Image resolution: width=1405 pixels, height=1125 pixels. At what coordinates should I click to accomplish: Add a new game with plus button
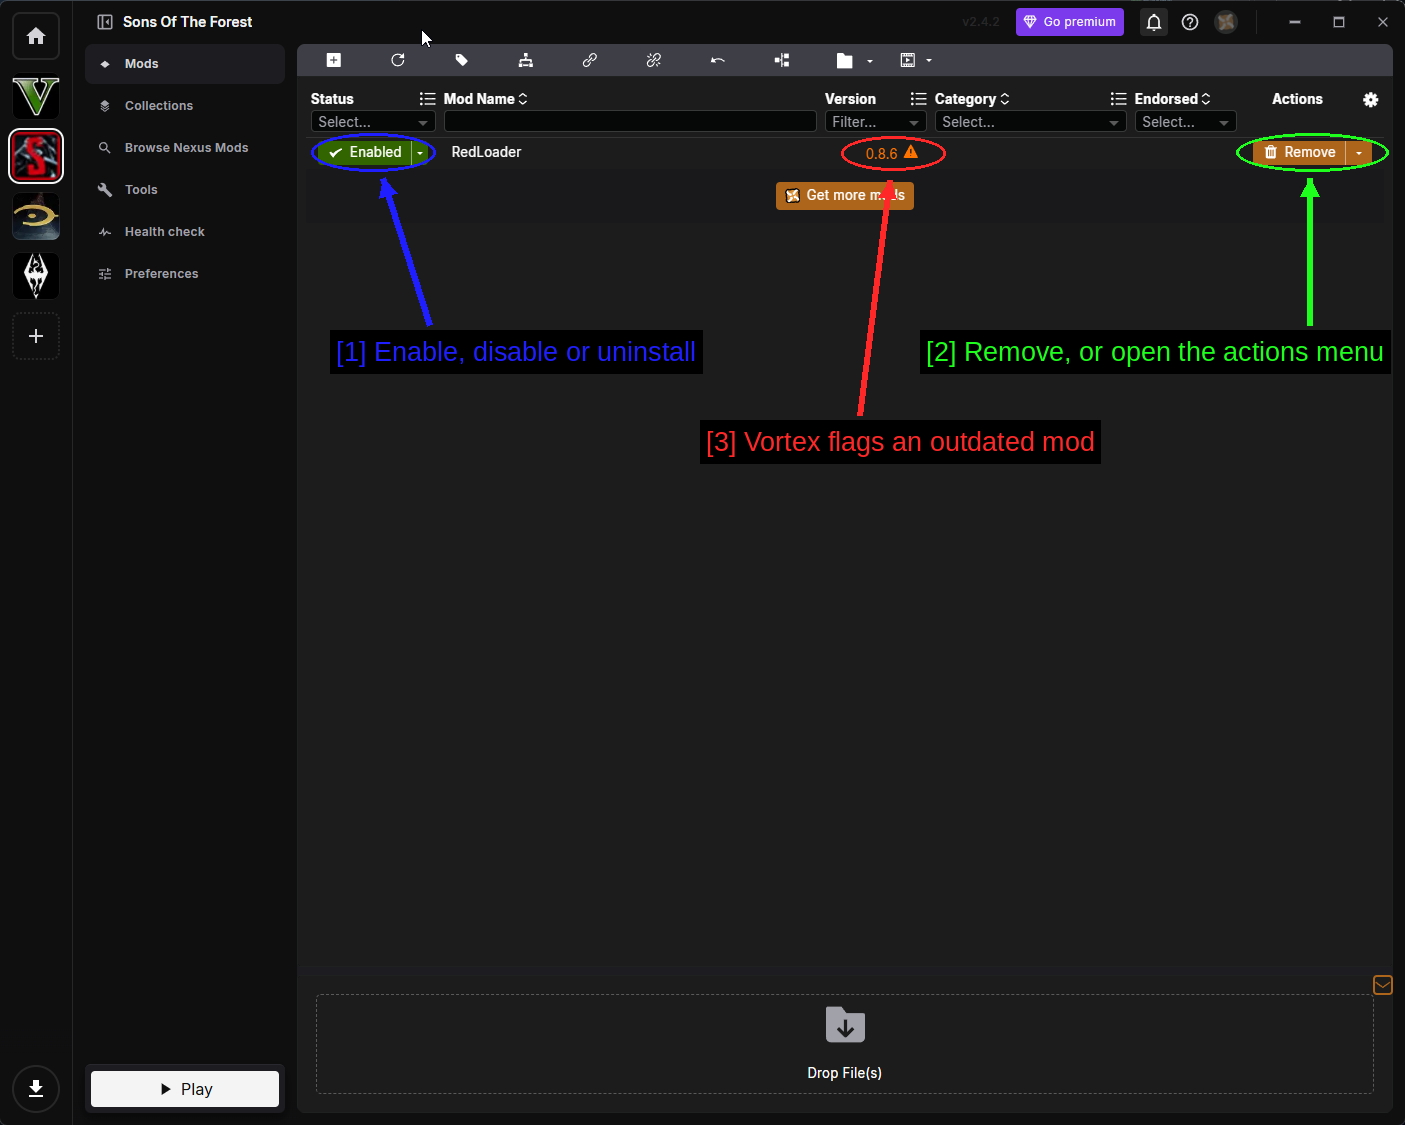[36, 336]
